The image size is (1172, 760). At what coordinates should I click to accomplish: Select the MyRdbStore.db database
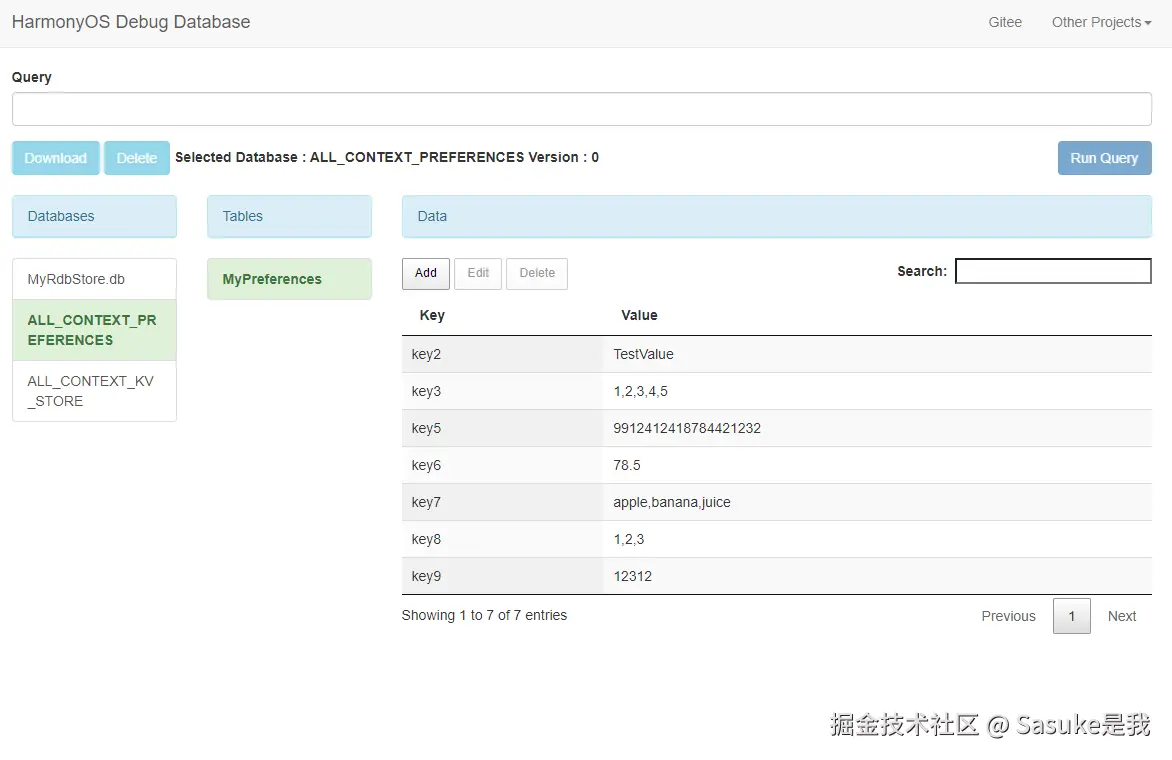pos(94,279)
